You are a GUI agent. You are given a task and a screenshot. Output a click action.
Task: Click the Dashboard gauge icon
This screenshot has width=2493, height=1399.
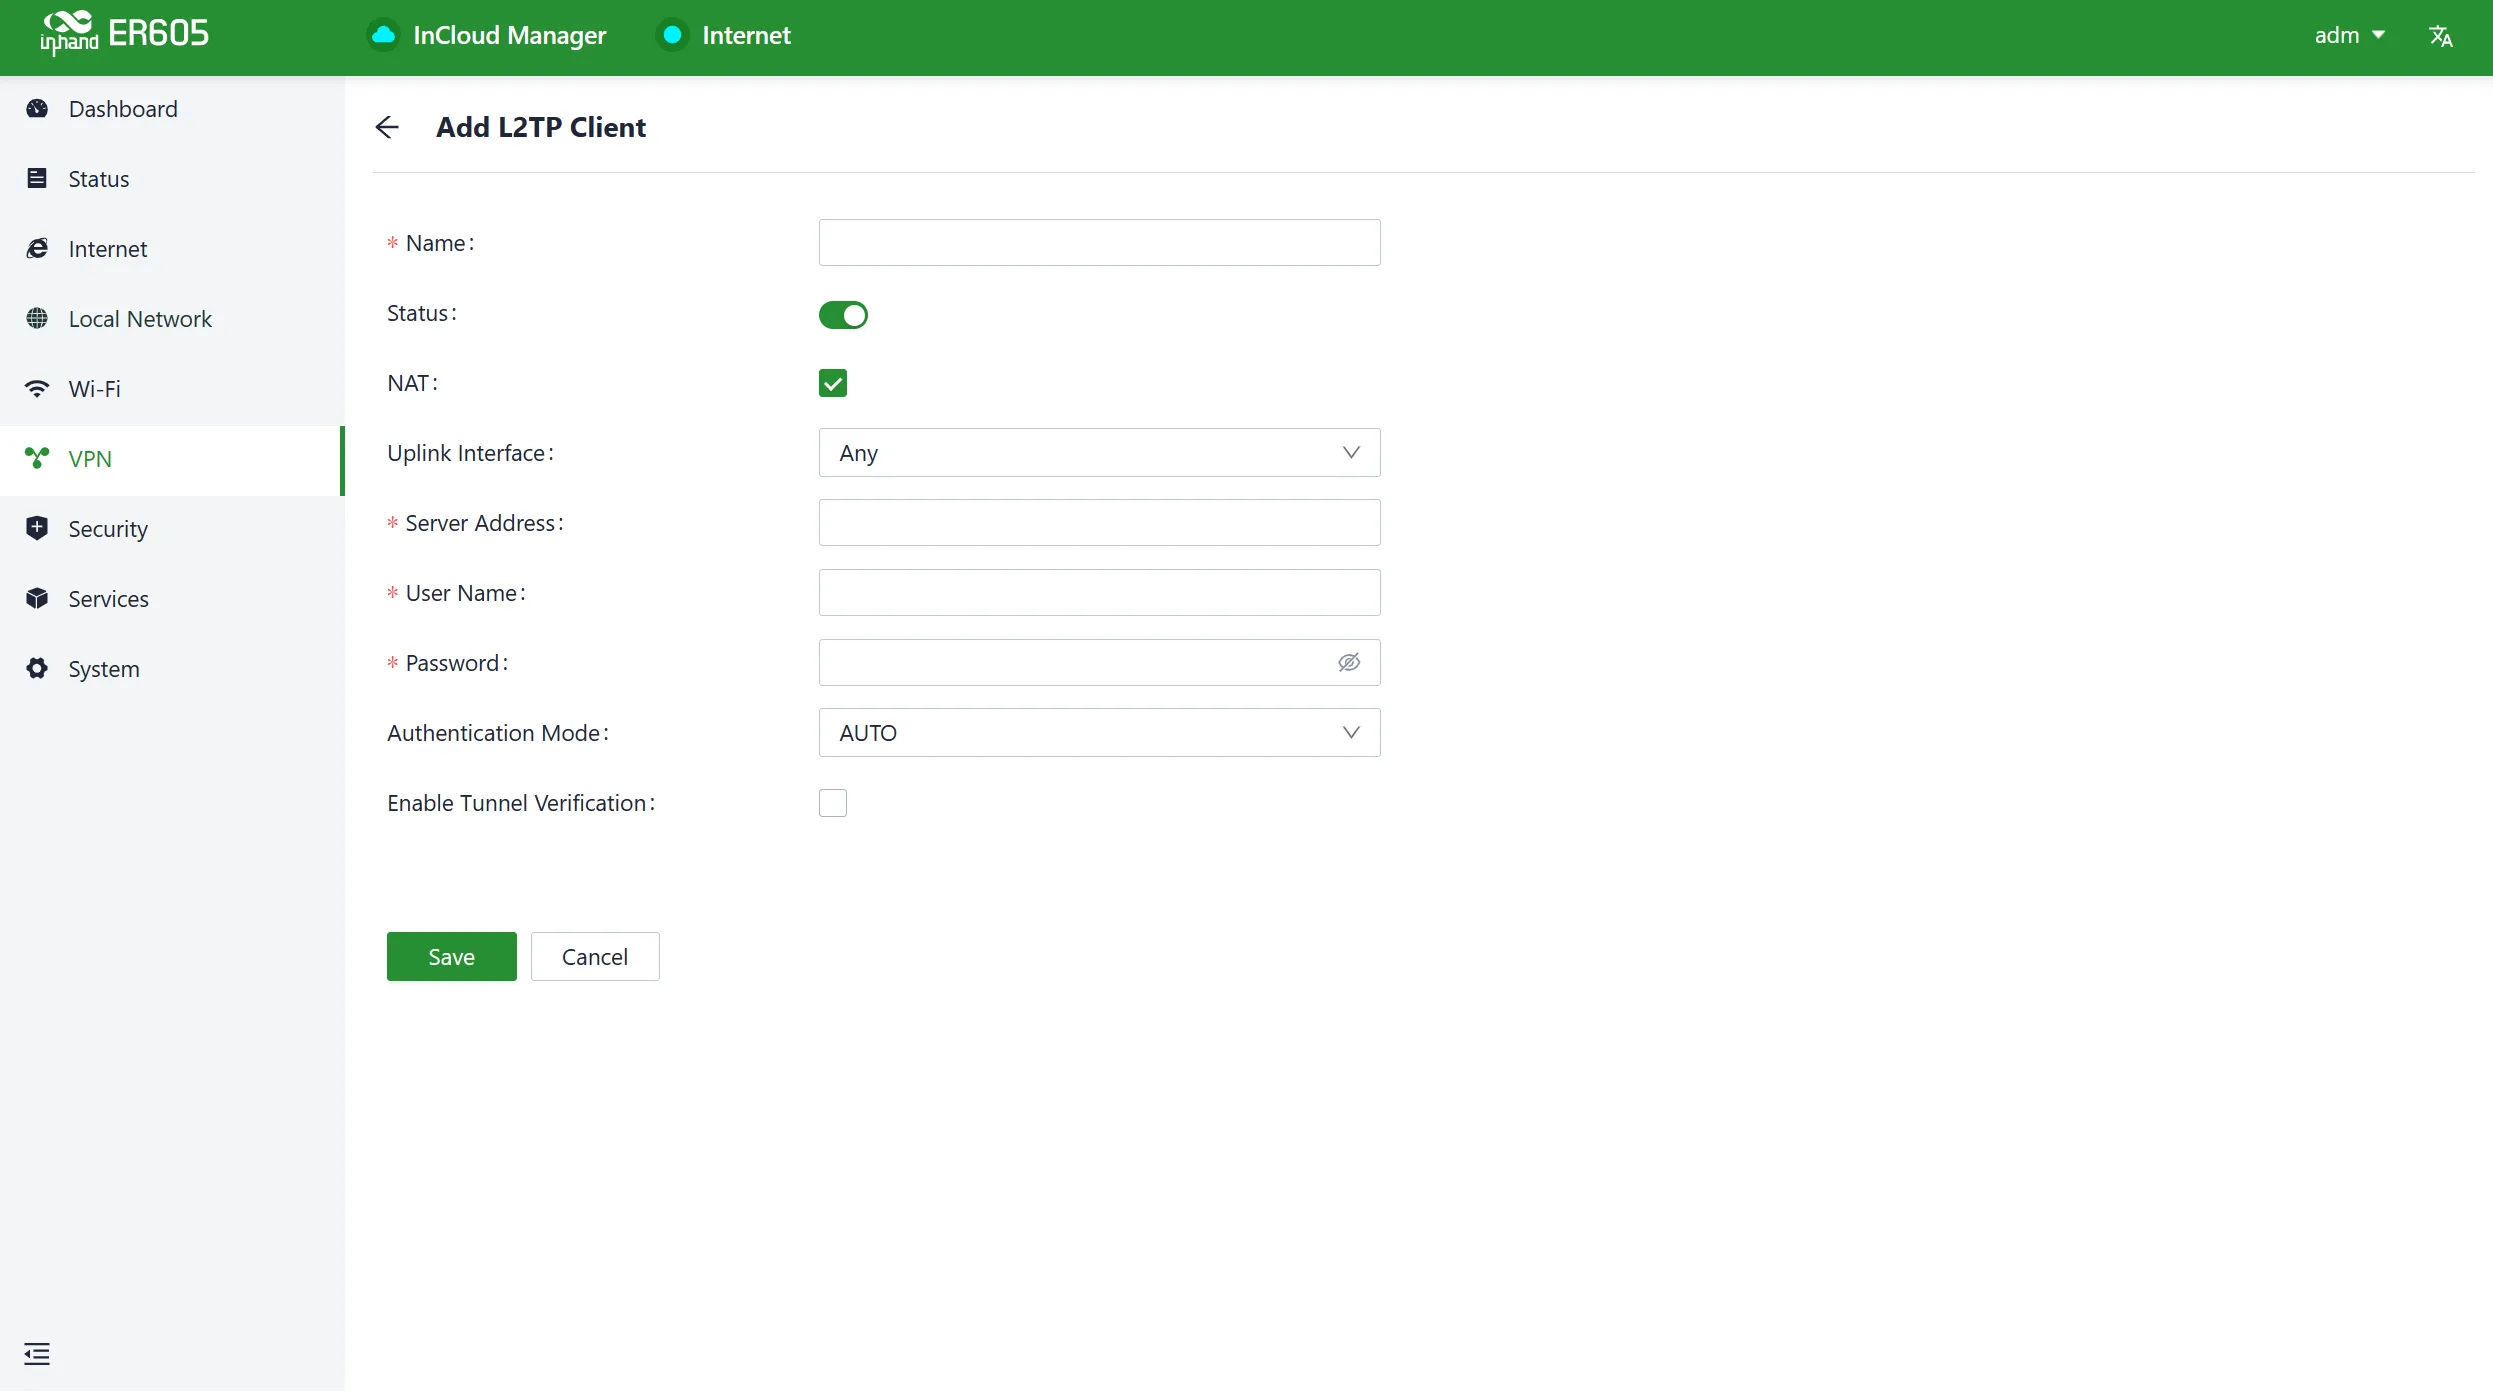37,109
